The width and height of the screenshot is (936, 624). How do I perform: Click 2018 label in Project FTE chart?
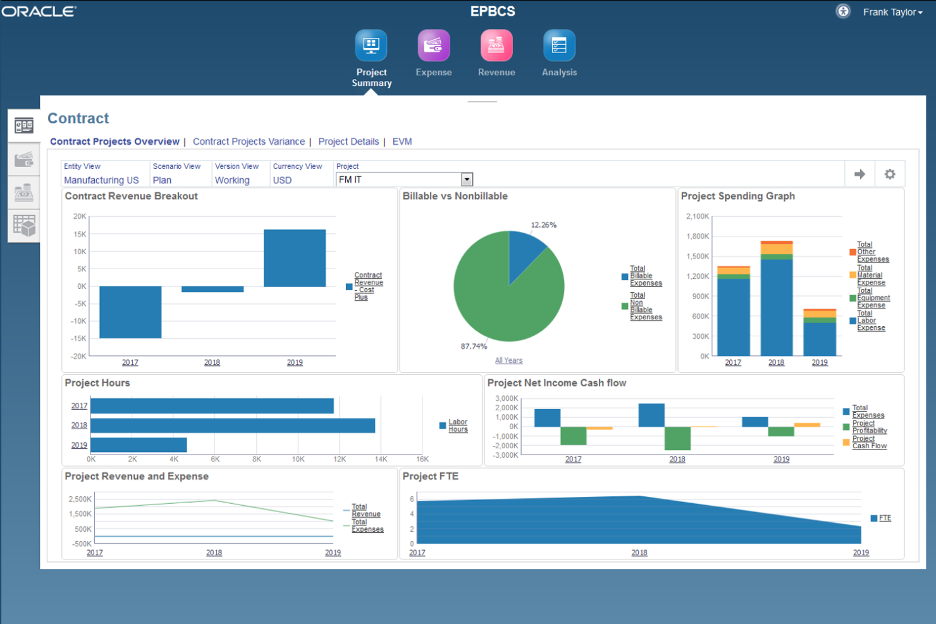pyautogui.click(x=639, y=552)
